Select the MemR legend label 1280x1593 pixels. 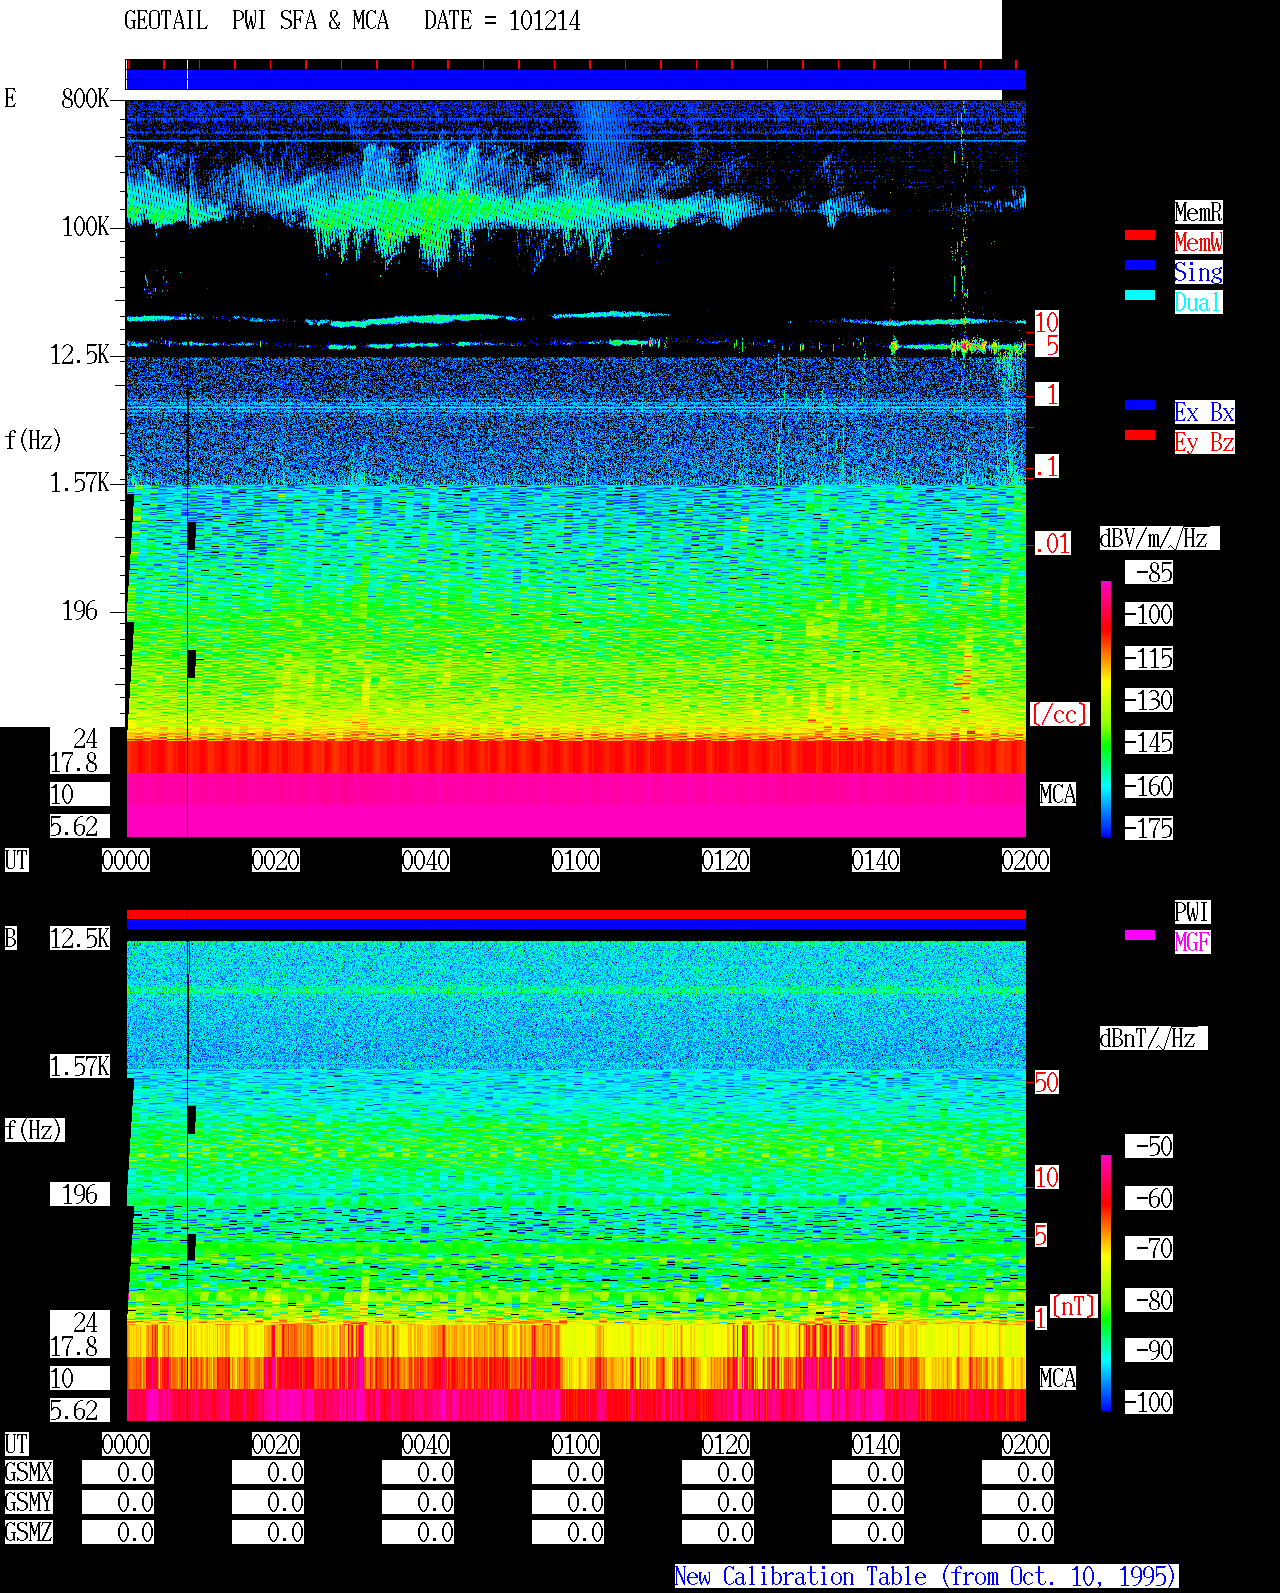pos(1198,212)
